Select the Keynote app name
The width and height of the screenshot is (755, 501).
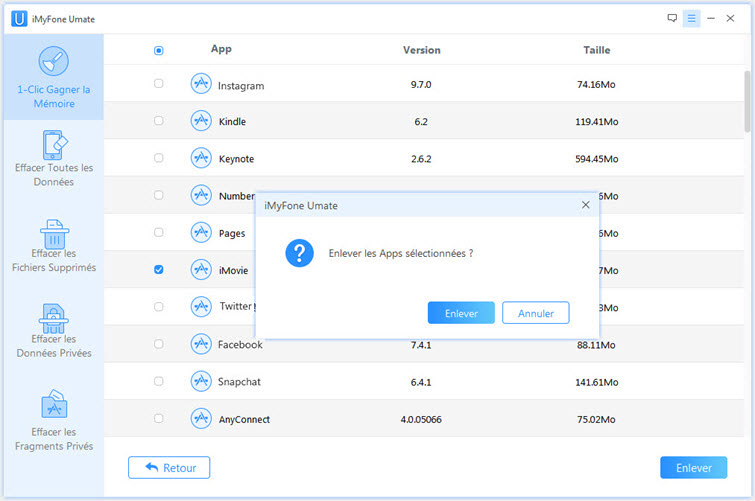point(236,159)
